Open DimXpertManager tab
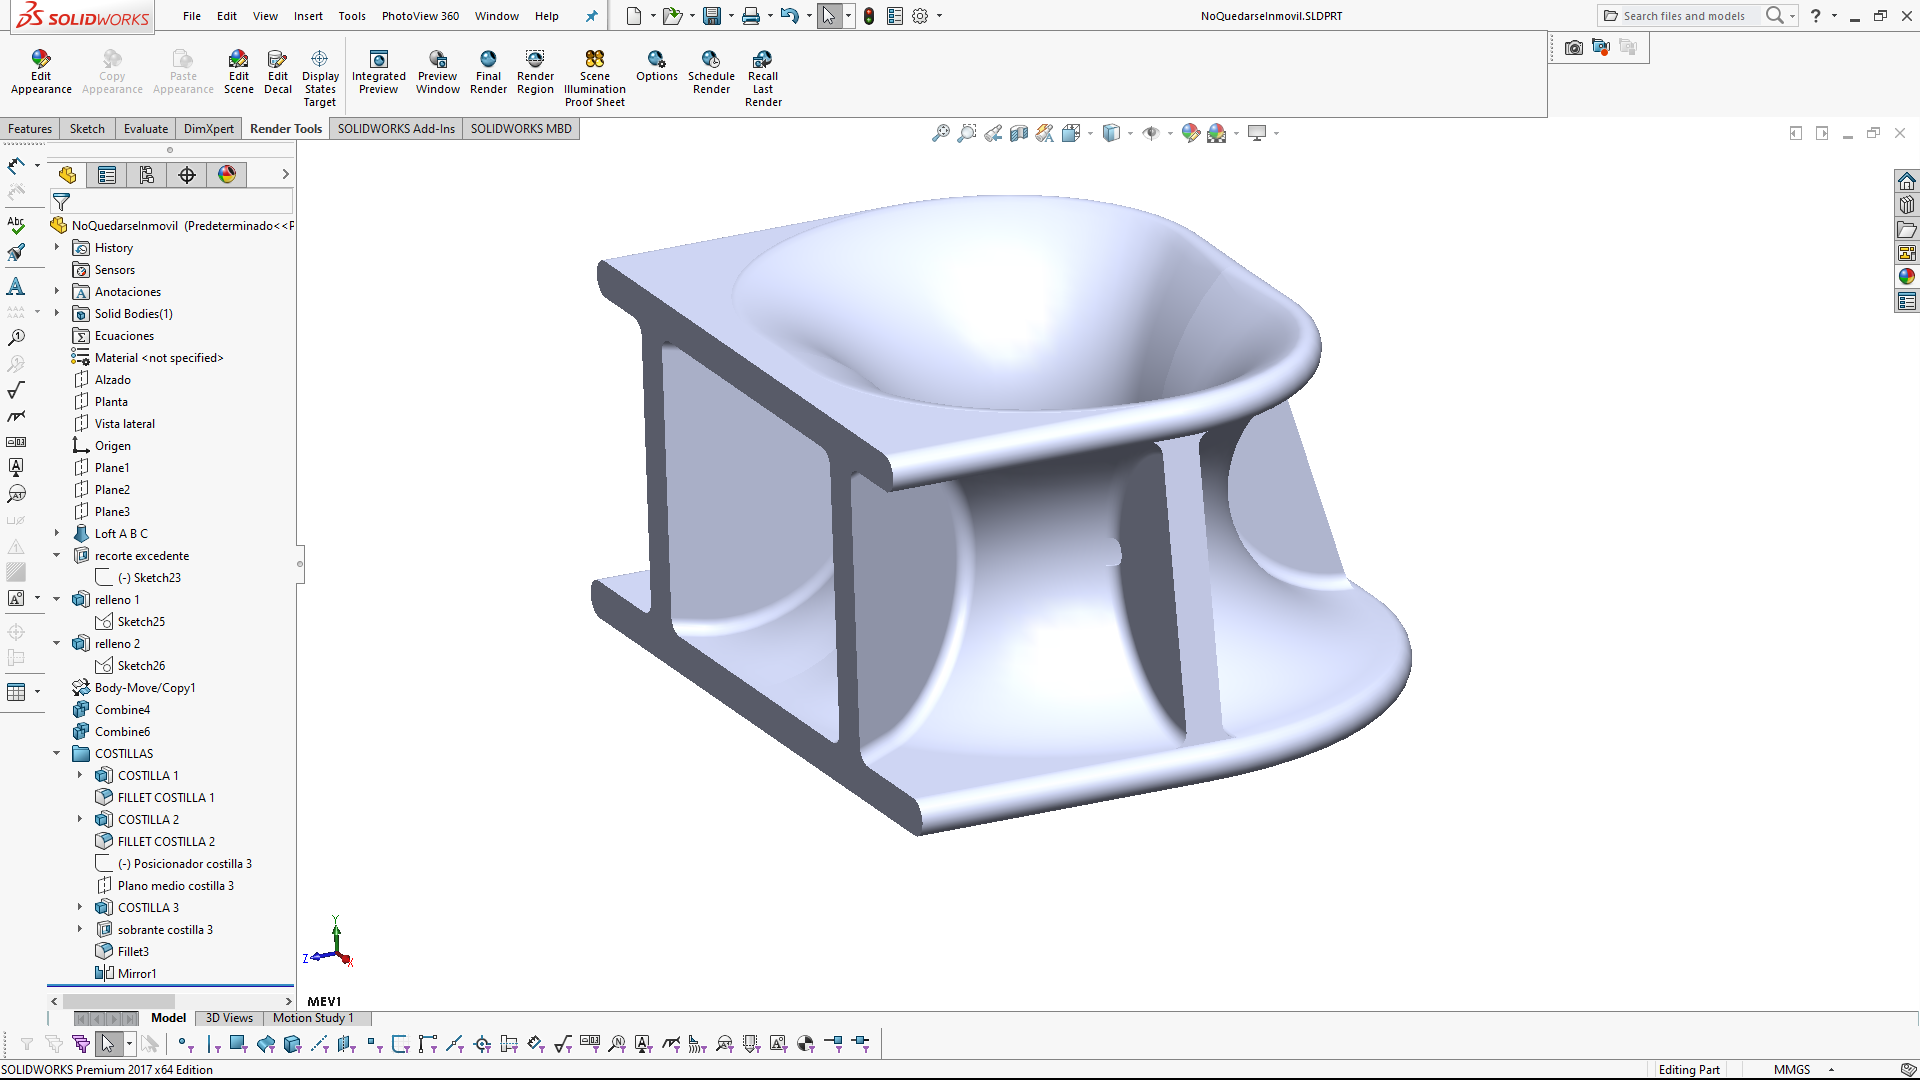This screenshot has height=1080, width=1920. [187, 175]
